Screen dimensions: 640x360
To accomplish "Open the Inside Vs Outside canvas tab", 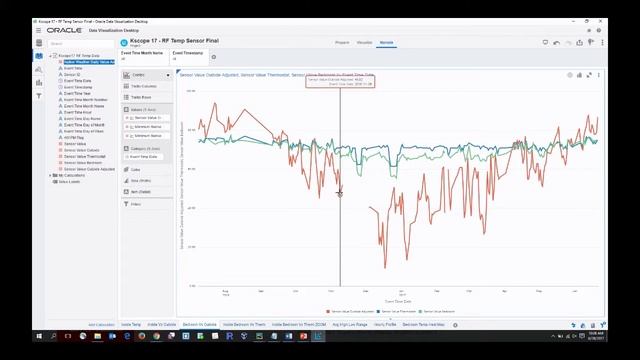I will [x=162, y=324].
